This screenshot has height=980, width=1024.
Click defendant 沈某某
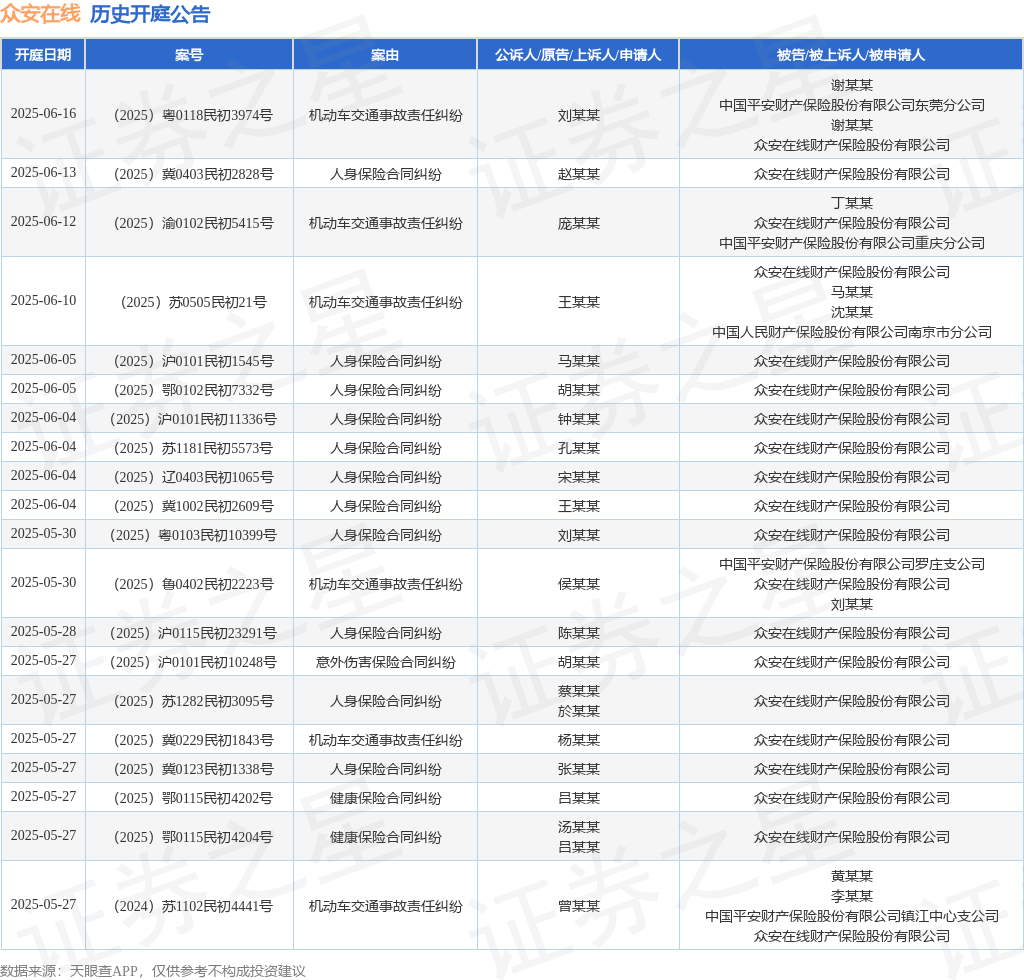(852, 312)
